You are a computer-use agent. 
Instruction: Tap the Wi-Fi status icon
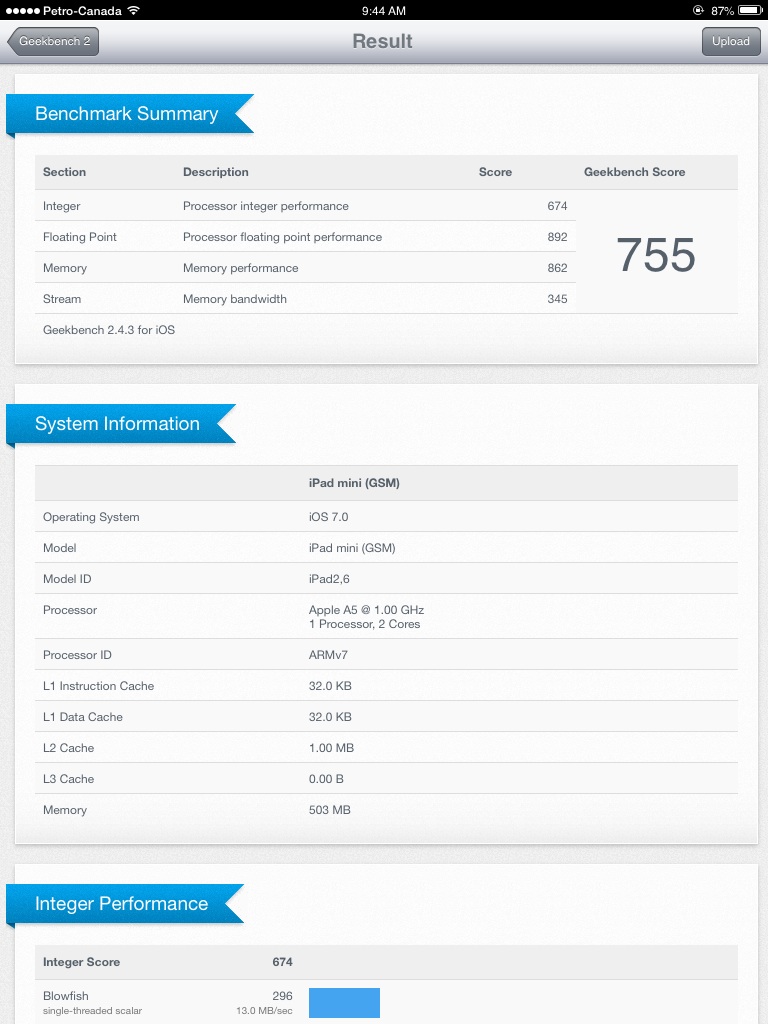click(x=134, y=10)
